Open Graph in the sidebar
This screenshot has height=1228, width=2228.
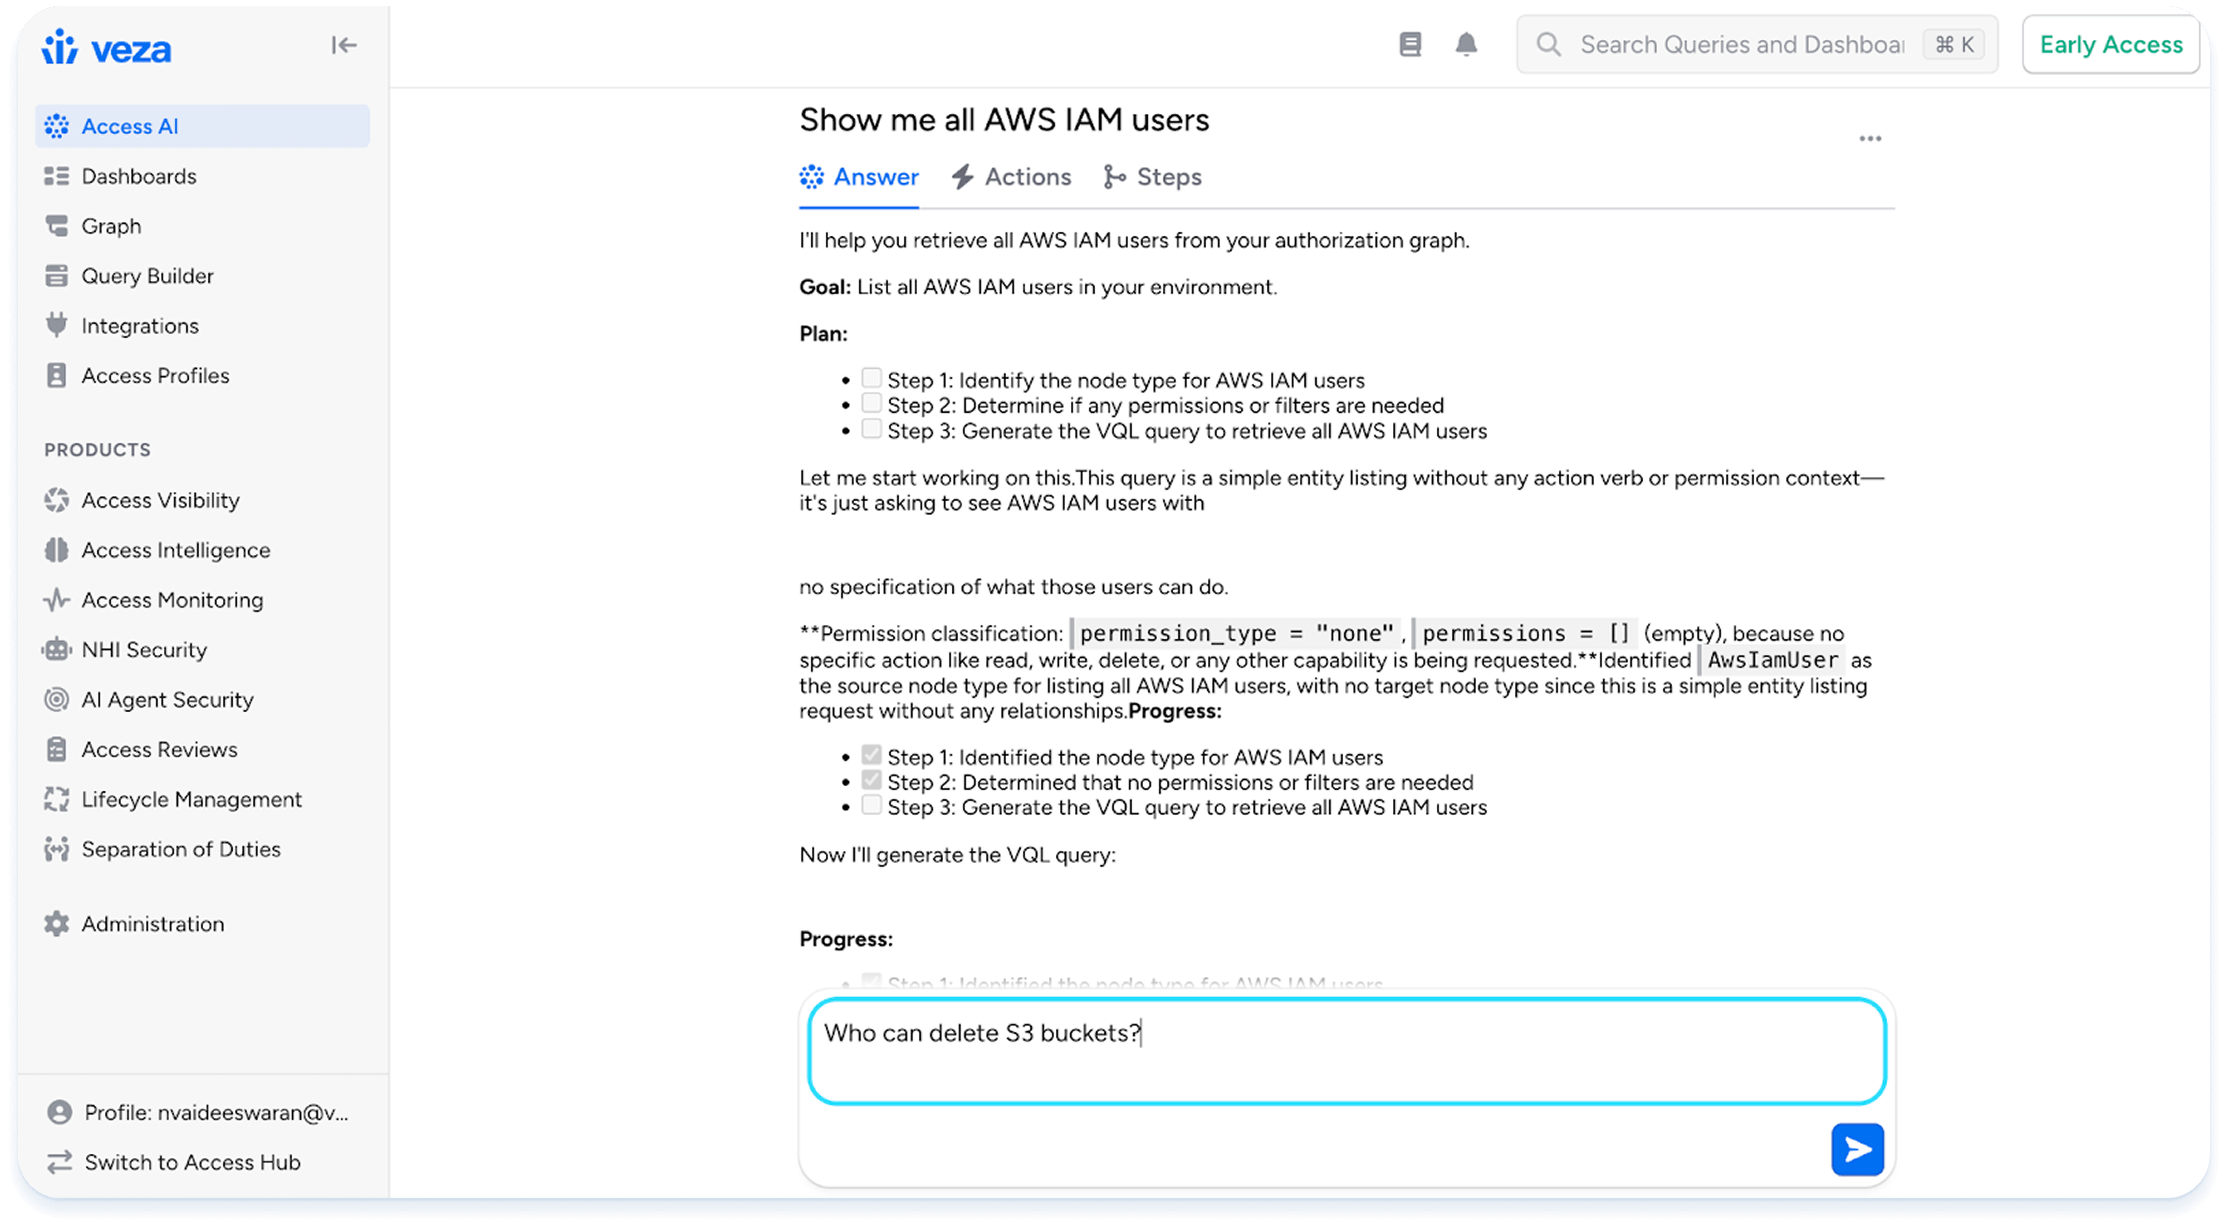pos(111,226)
